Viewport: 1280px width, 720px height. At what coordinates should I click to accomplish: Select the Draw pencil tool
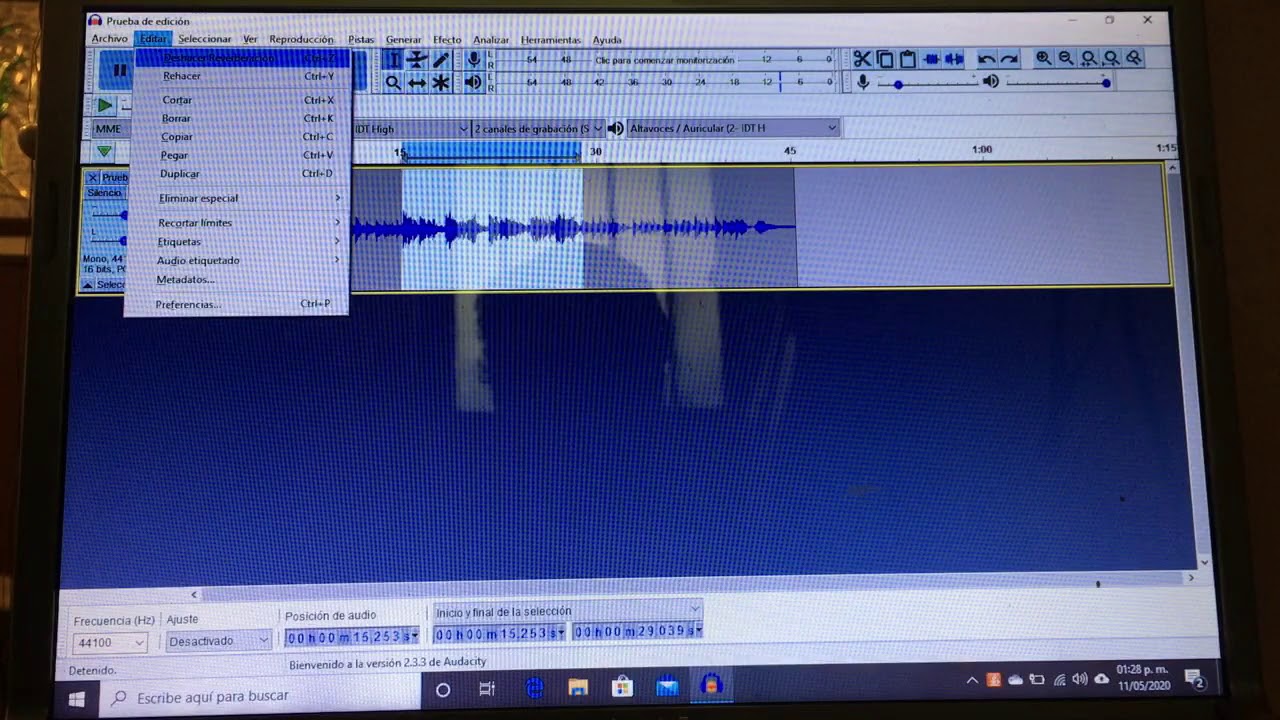[440, 59]
